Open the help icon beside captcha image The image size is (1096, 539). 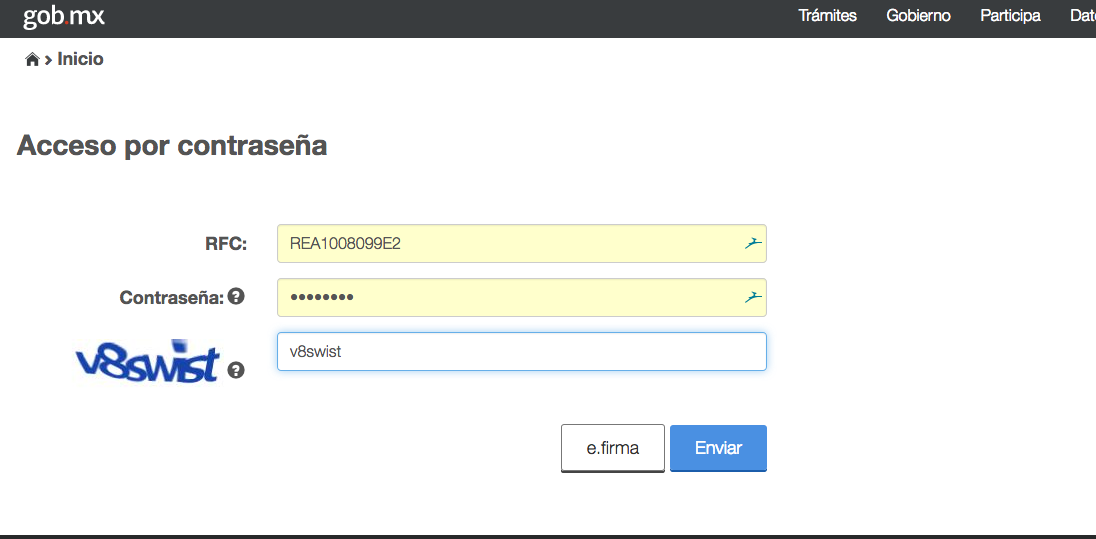point(236,371)
